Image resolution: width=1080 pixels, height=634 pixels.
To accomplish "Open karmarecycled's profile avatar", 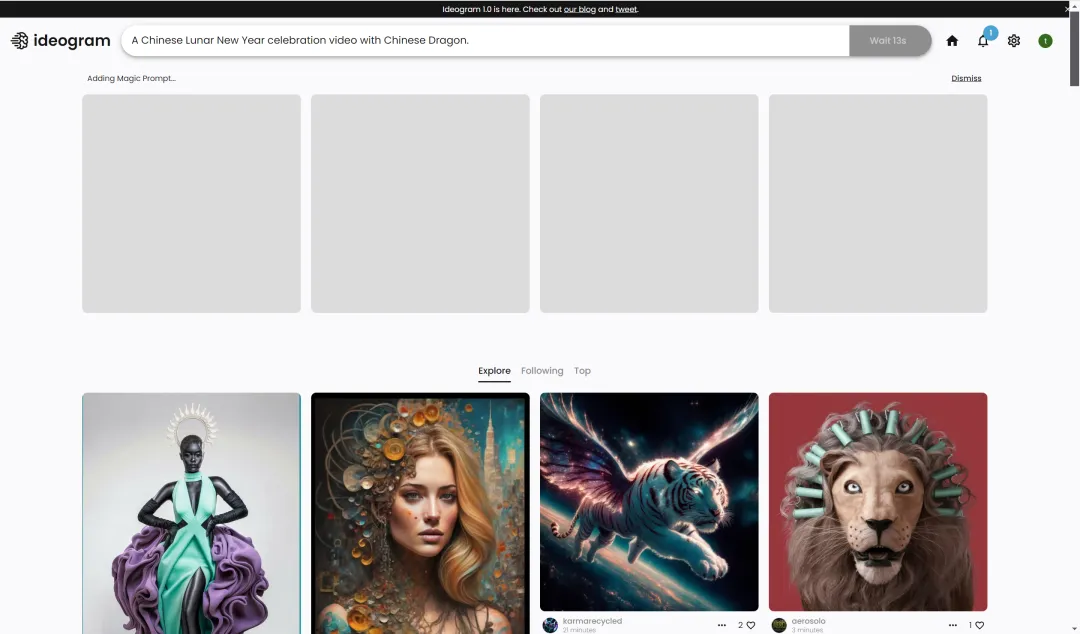I will coord(550,625).
